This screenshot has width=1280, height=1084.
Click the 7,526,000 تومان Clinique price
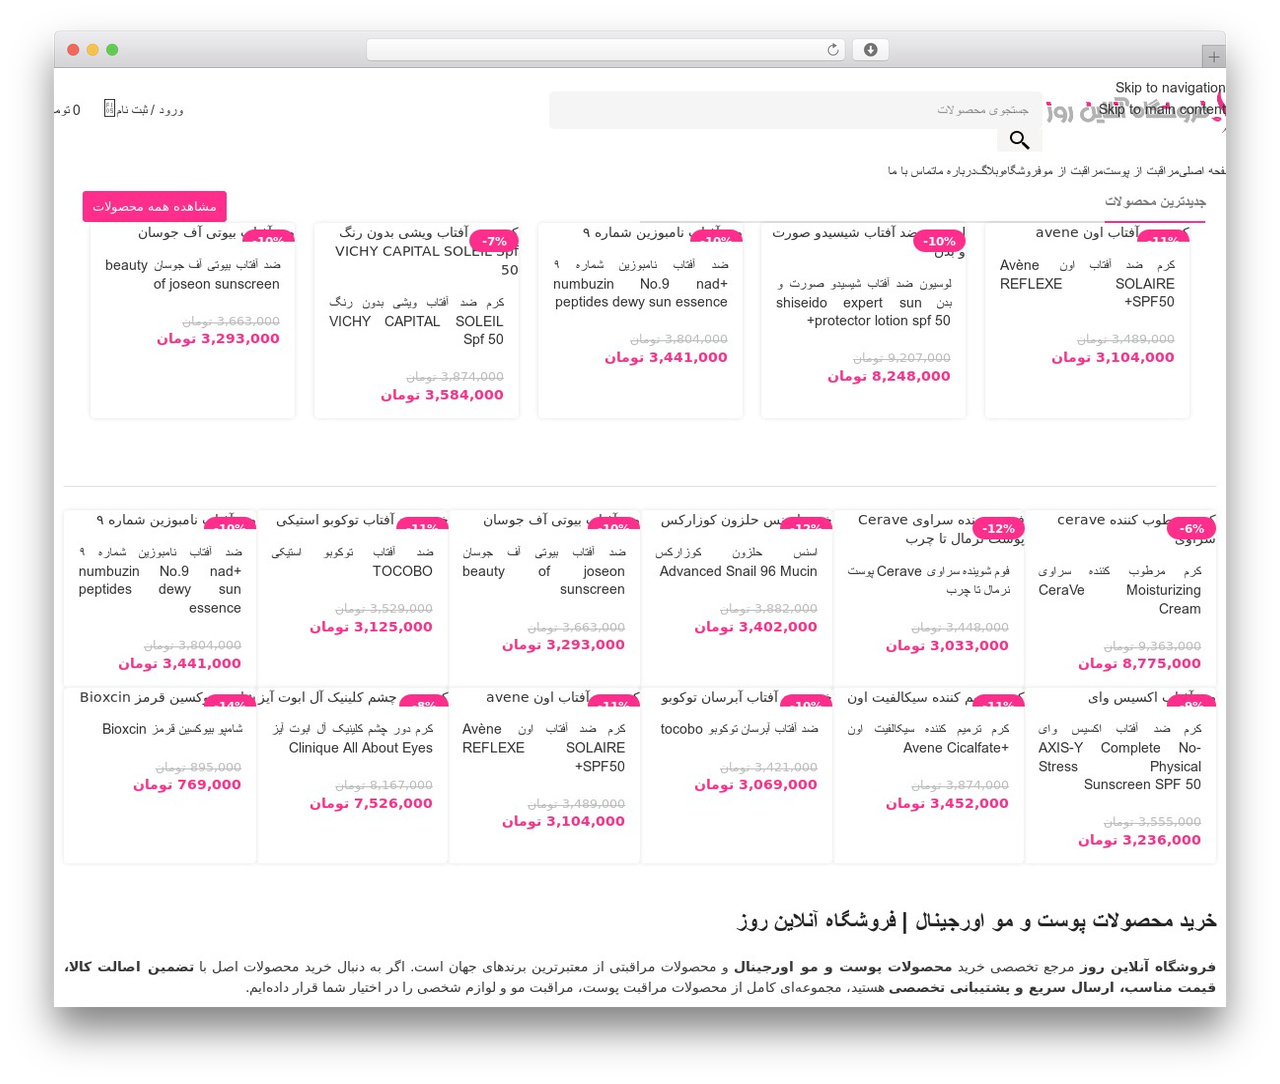[371, 803]
